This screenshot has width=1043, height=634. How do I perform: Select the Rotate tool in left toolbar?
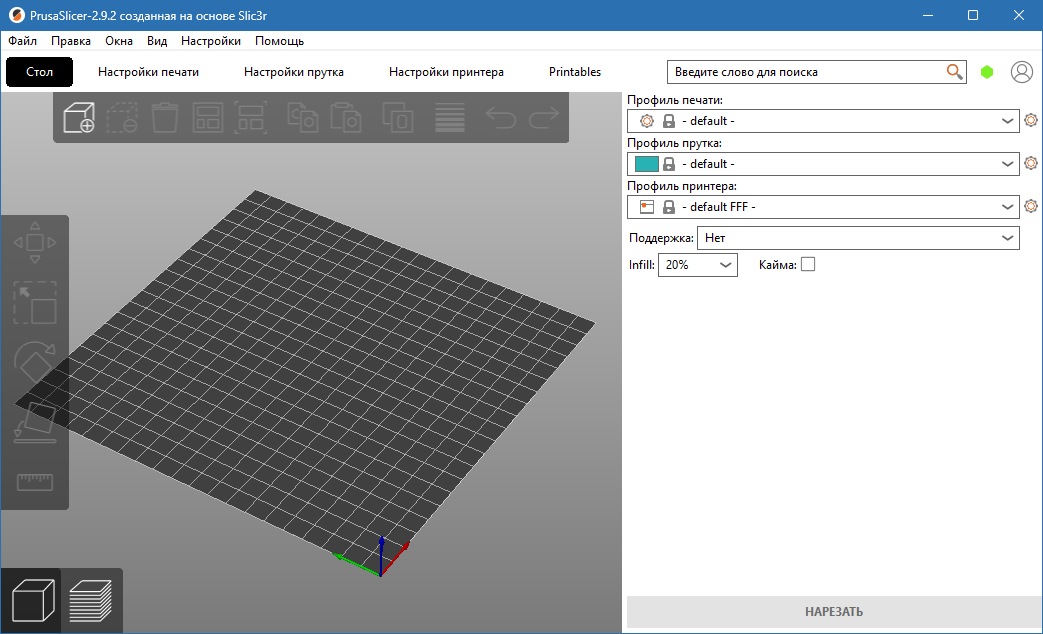coord(35,363)
